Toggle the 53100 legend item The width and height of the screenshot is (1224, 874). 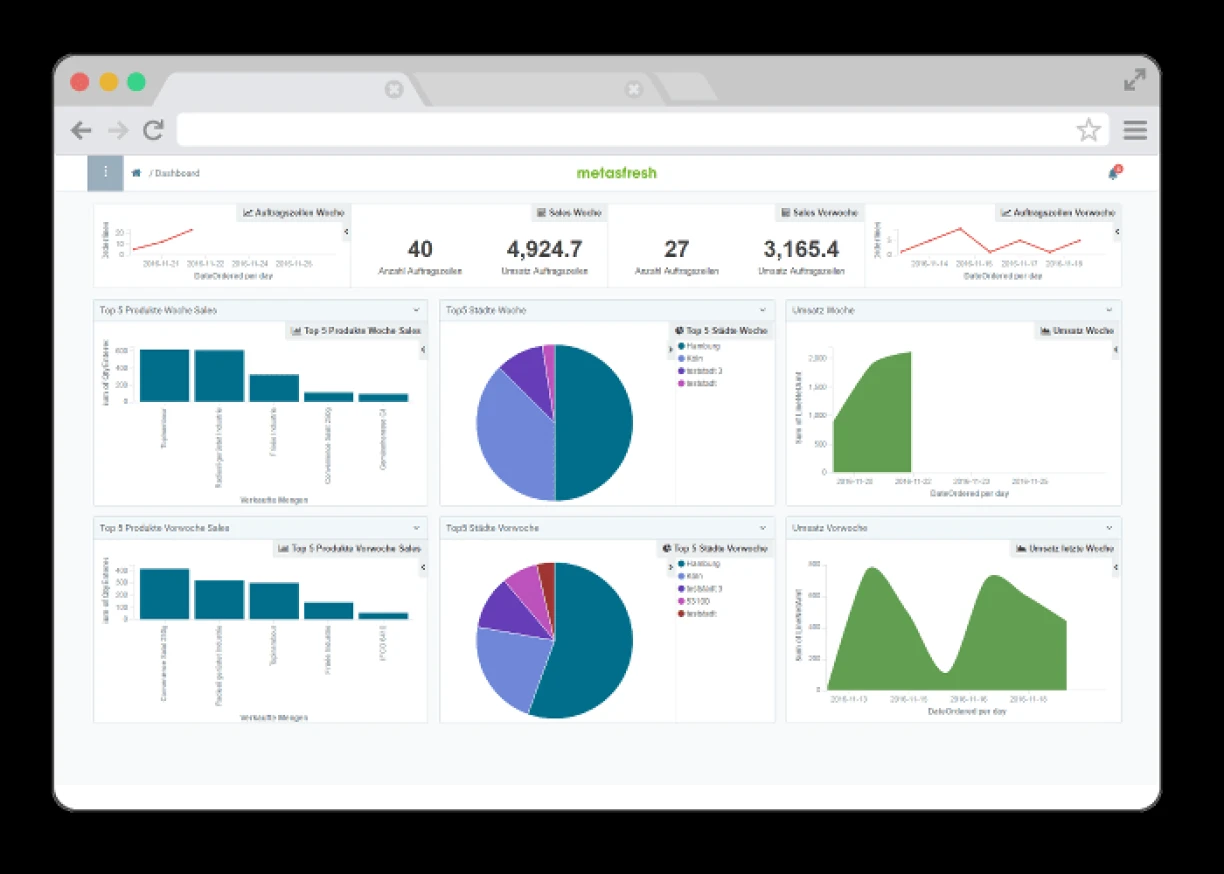[x=698, y=602]
